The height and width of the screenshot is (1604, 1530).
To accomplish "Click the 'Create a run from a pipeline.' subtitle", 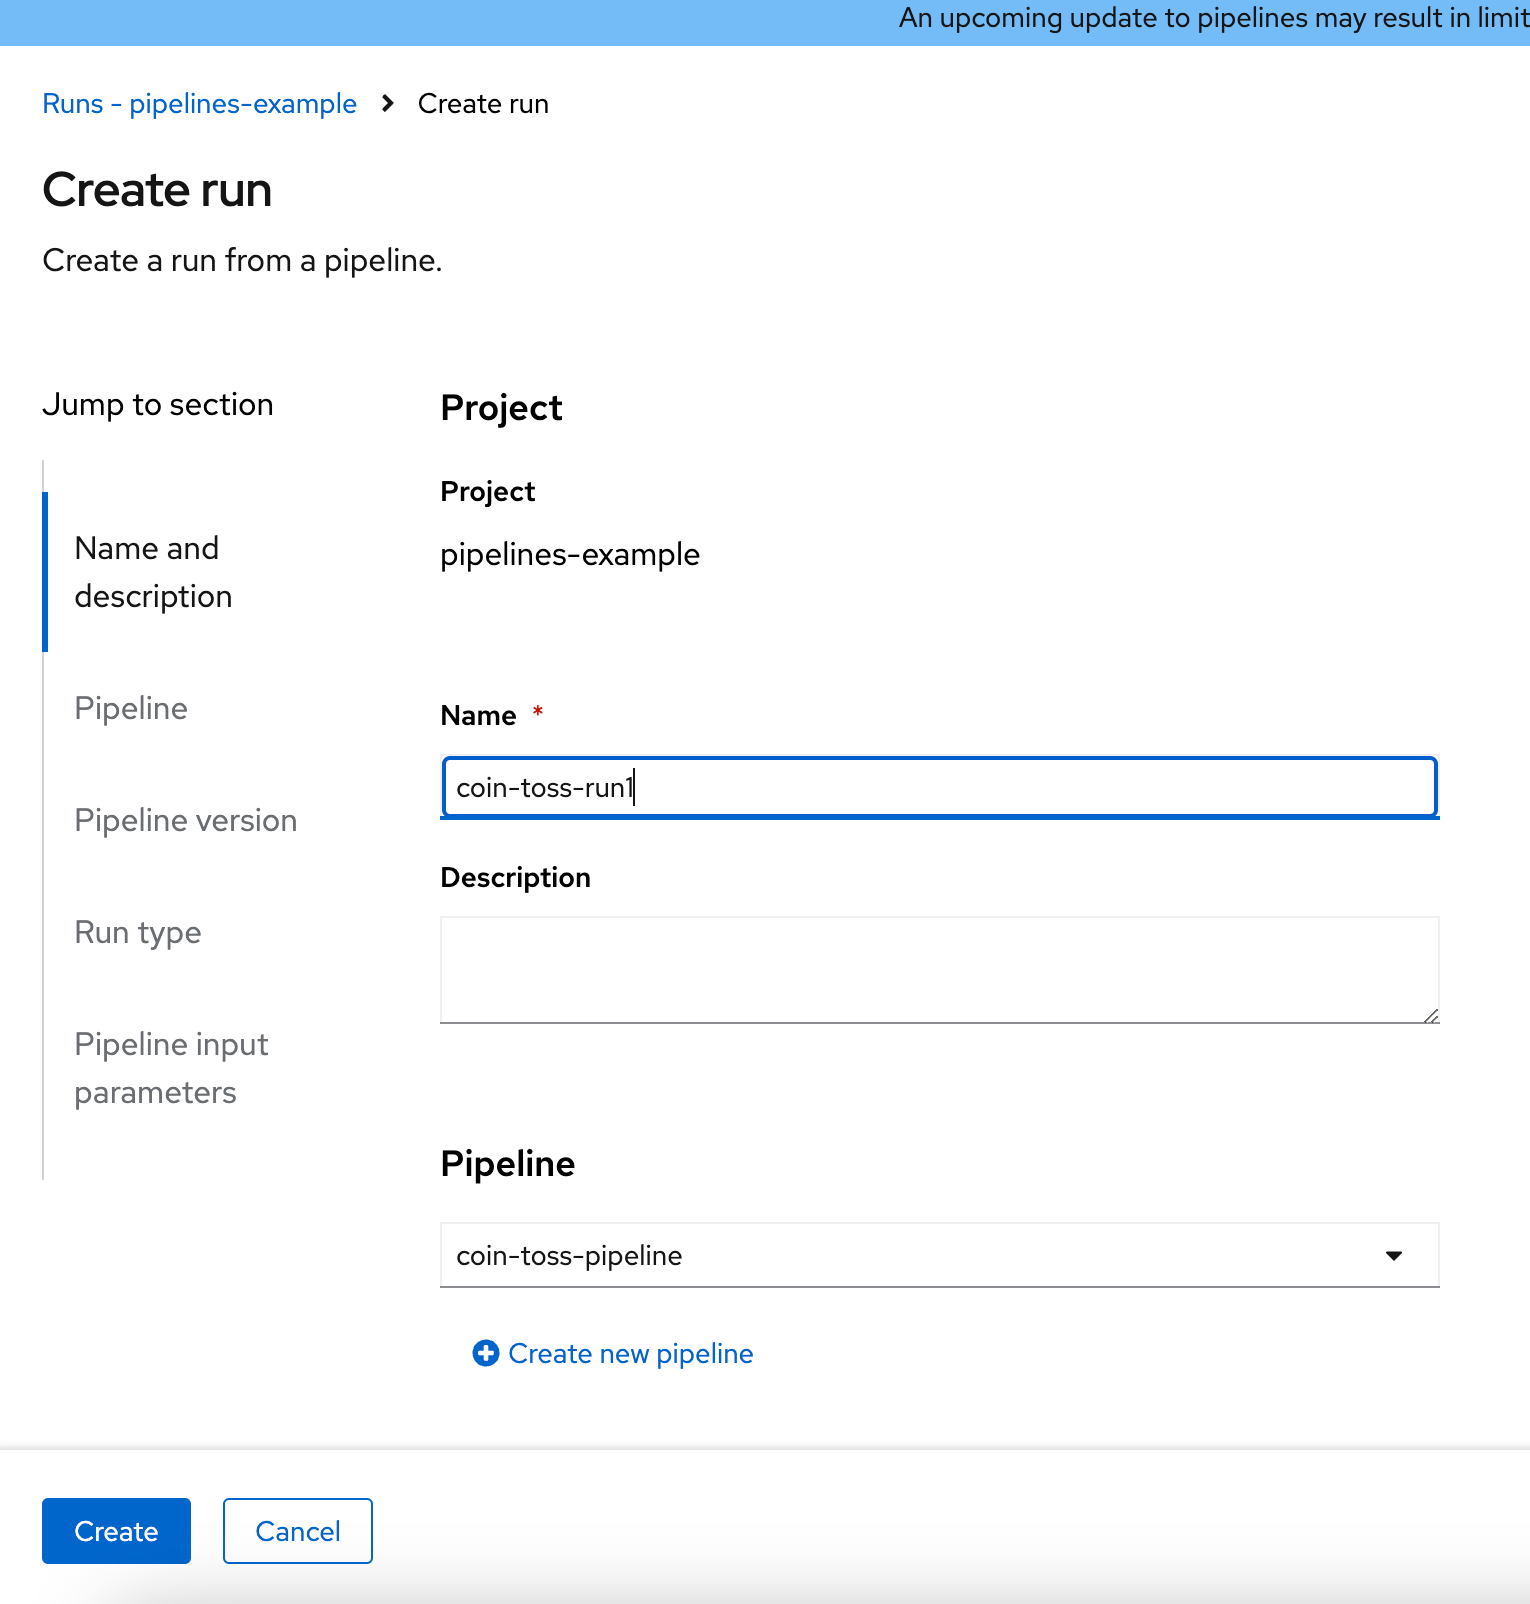I will (242, 260).
